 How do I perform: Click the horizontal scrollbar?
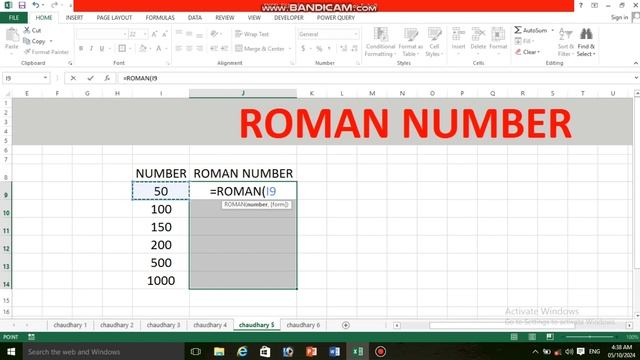pyautogui.click(x=502, y=325)
